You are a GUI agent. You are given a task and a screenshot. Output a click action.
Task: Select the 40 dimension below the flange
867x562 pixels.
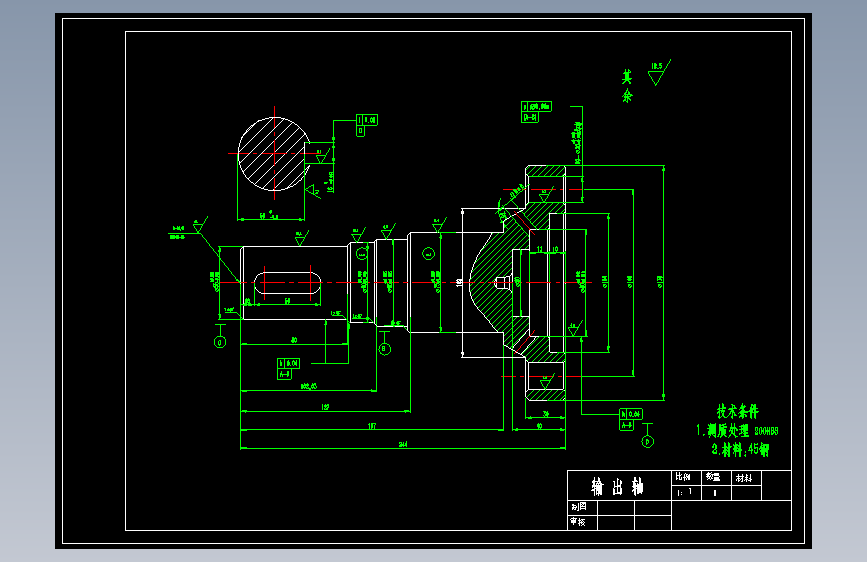tap(539, 426)
